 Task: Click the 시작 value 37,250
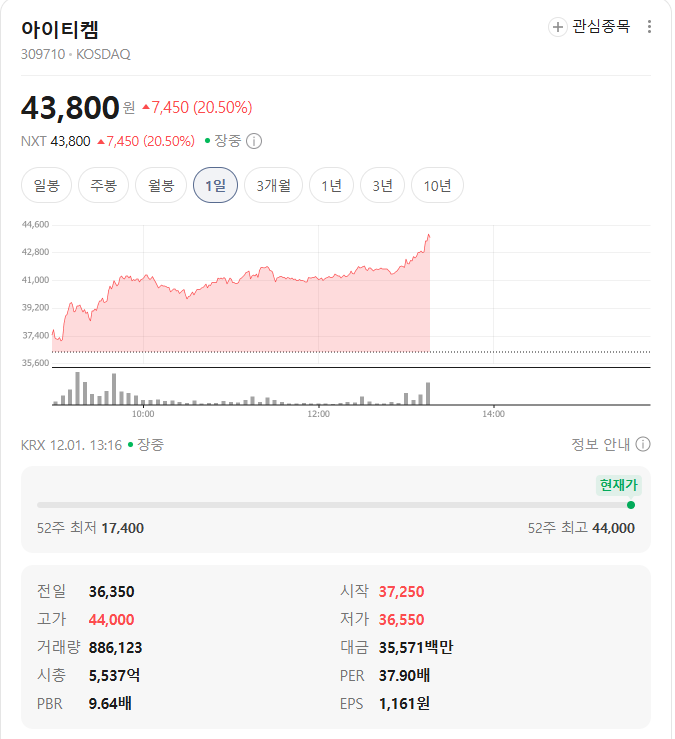tap(402, 591)
